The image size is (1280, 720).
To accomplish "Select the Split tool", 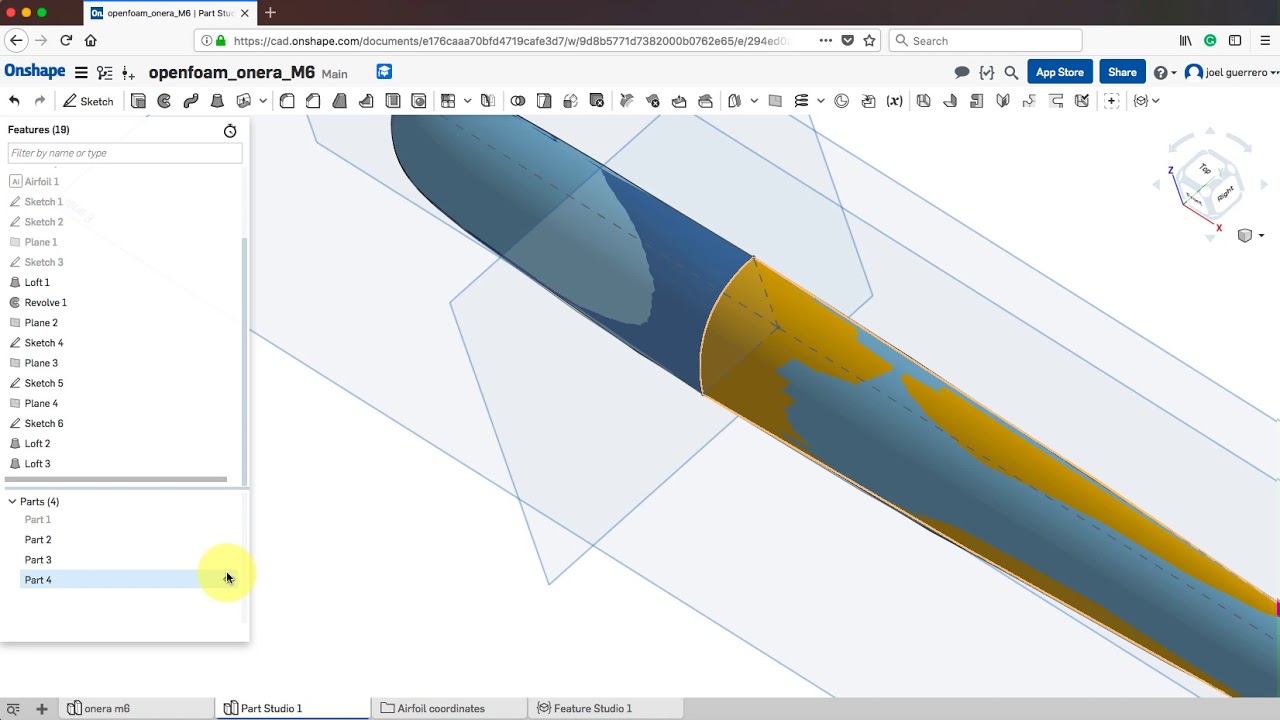I will point(544,101).
